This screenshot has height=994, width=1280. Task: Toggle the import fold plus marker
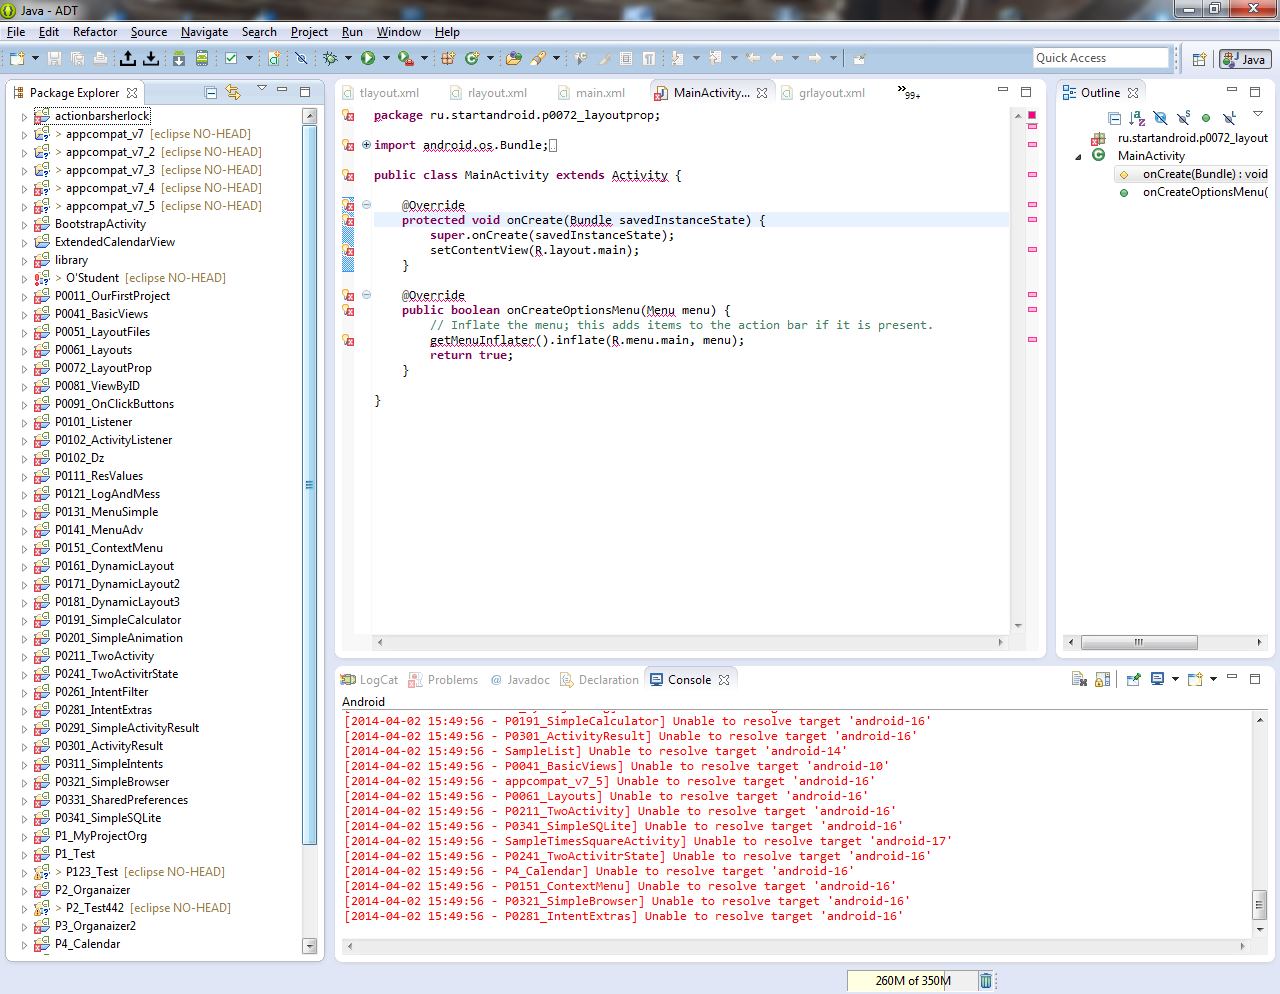(366, 144)
